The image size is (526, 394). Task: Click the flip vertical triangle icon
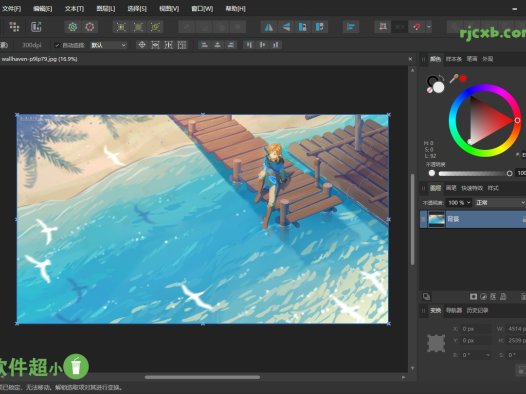point(286,27)
